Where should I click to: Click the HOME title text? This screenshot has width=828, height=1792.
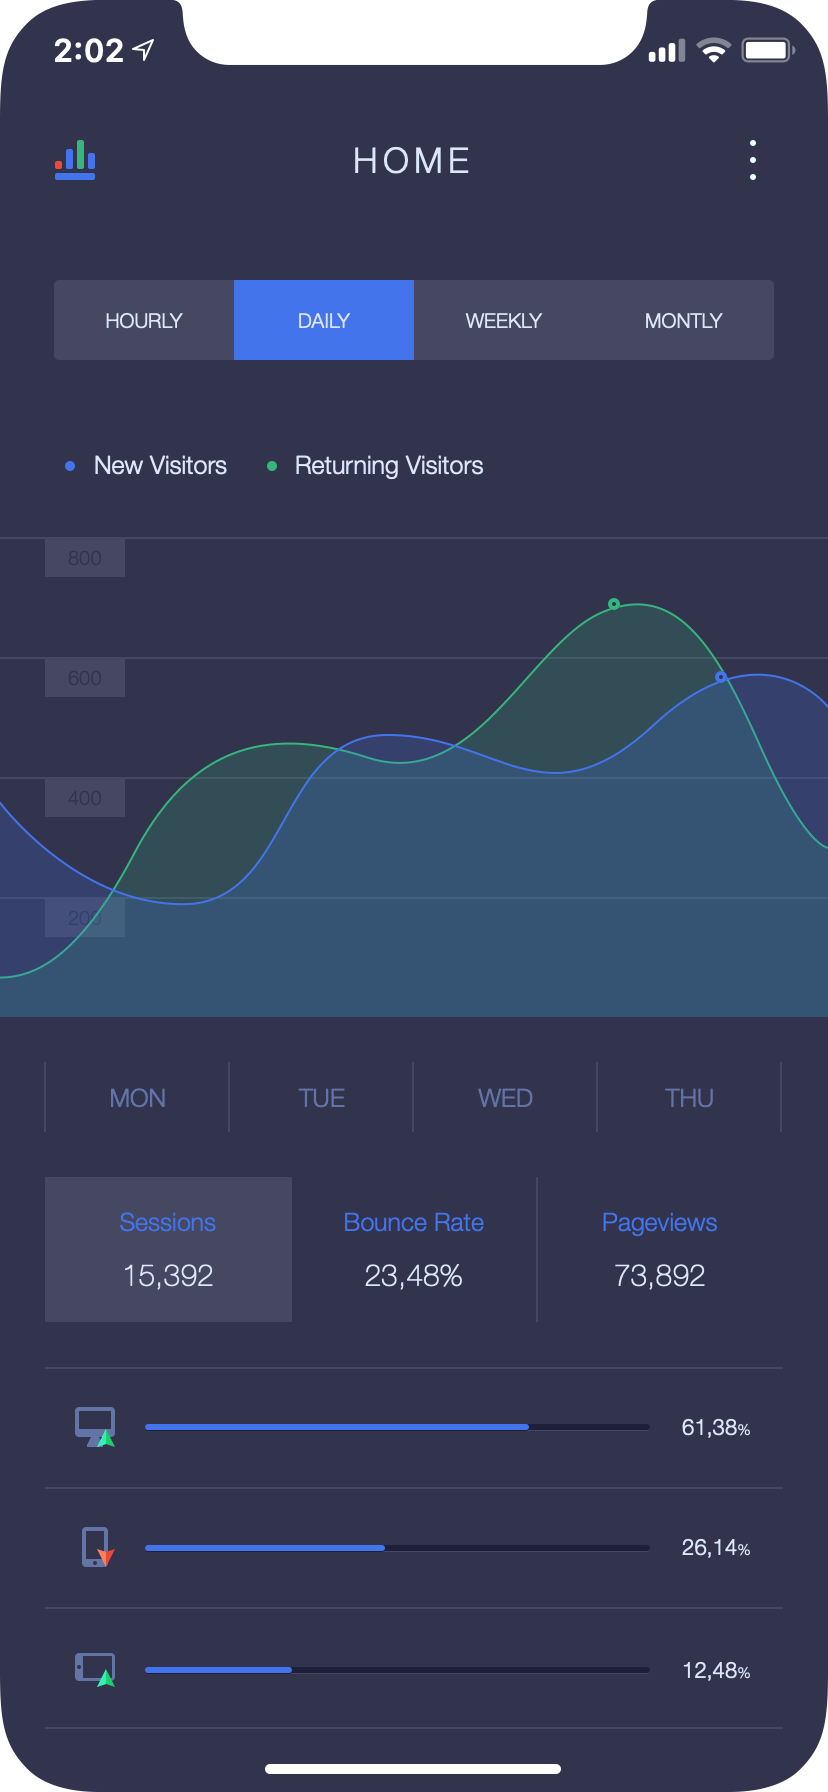[412, 161]
